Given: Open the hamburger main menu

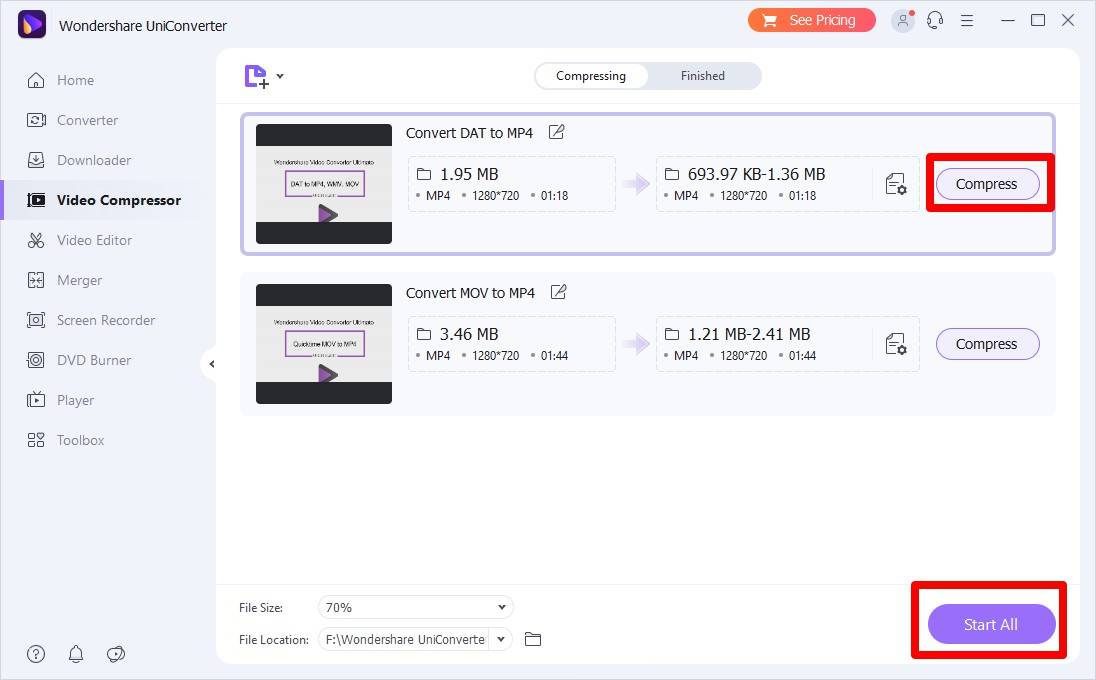Looking at the screenshot, I should 967,21.
